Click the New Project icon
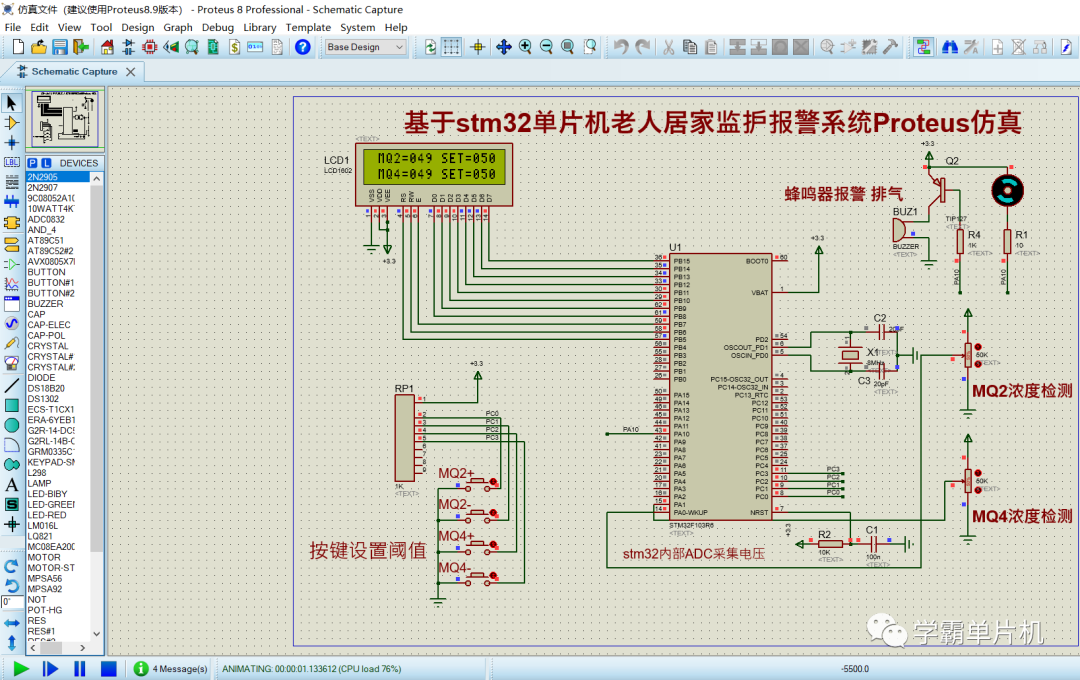Image resolution: width=1080 pixels, height=680 pixels. coord(19,47)
